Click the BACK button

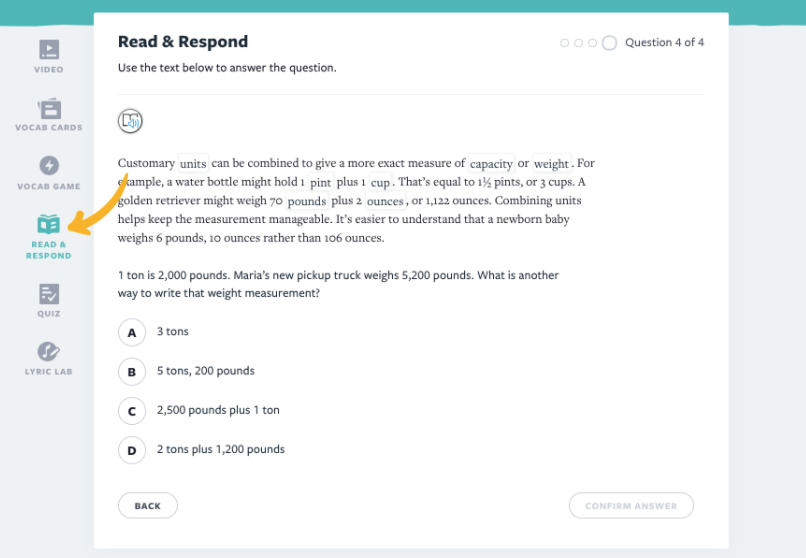point(148,506)
